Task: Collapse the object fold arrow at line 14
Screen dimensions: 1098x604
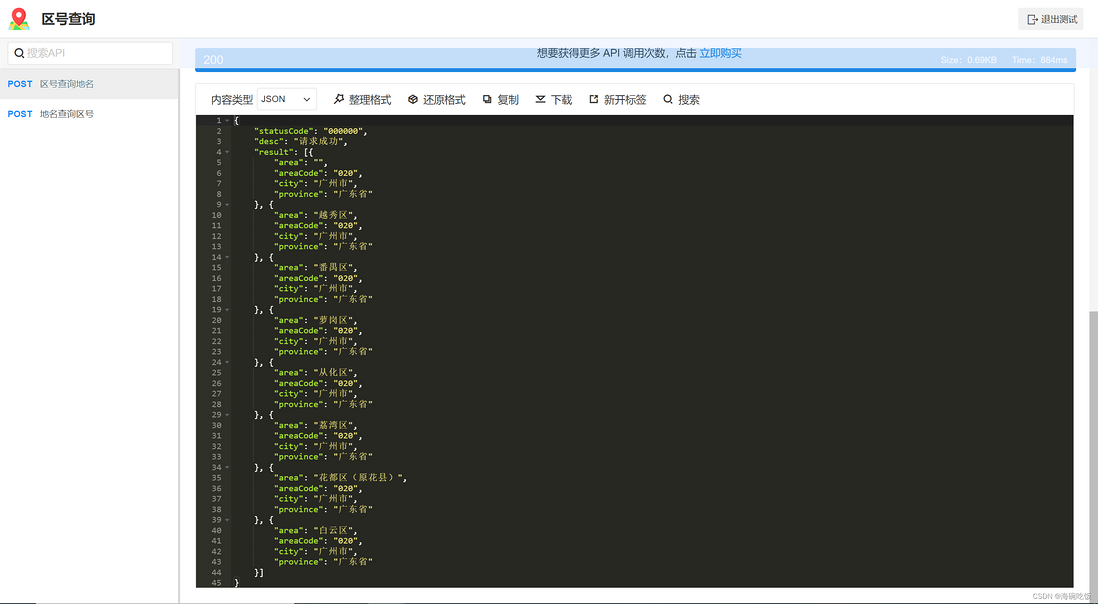Action: tap(227, 257)
